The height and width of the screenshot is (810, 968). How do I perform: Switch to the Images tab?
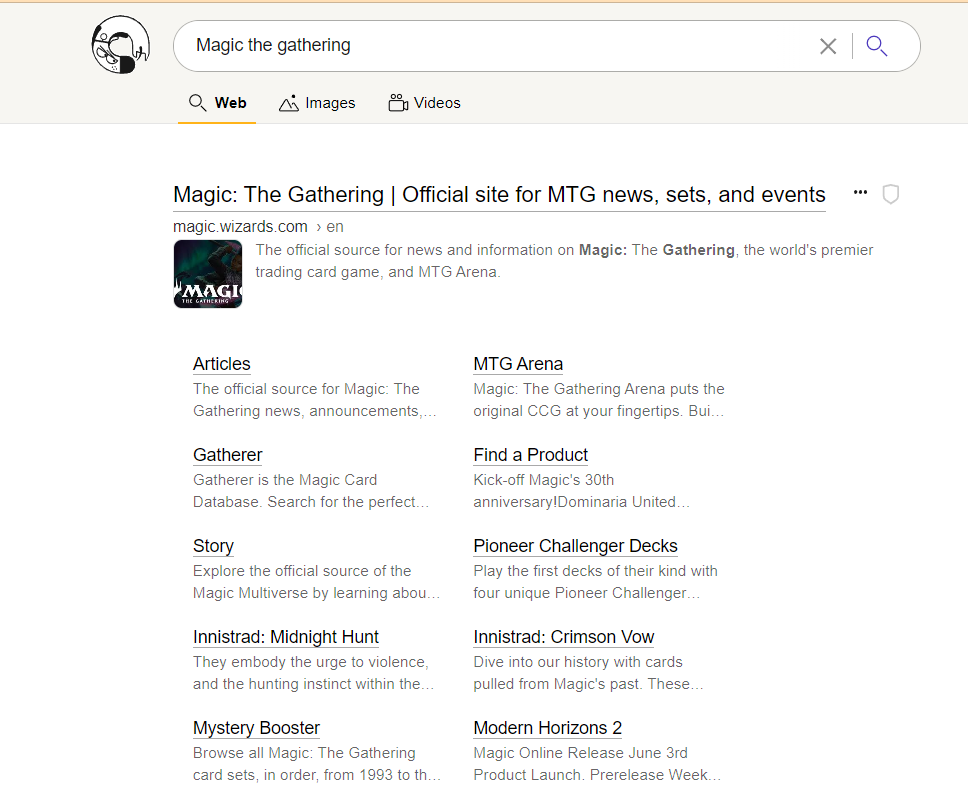tap(318, 103)
